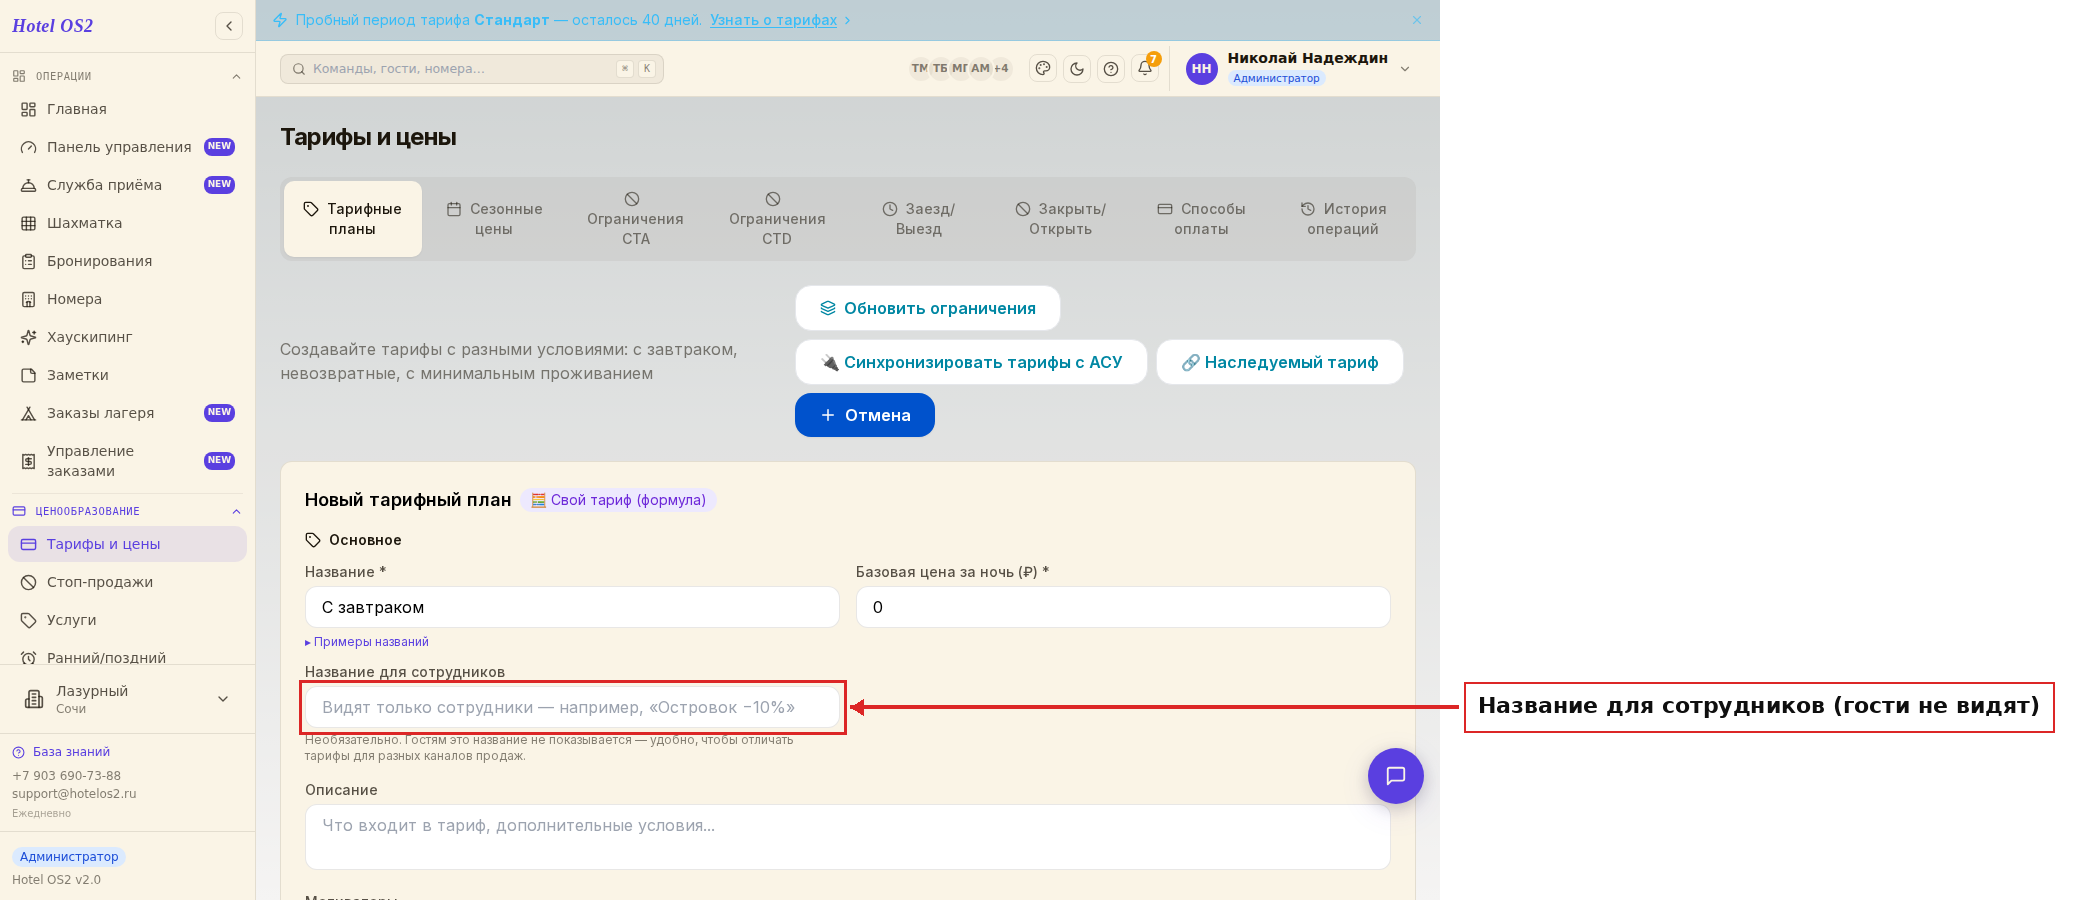Collapse the sidebar with chevron button
This screenshot has width=2078, height=900.
(x=229, y=26)
